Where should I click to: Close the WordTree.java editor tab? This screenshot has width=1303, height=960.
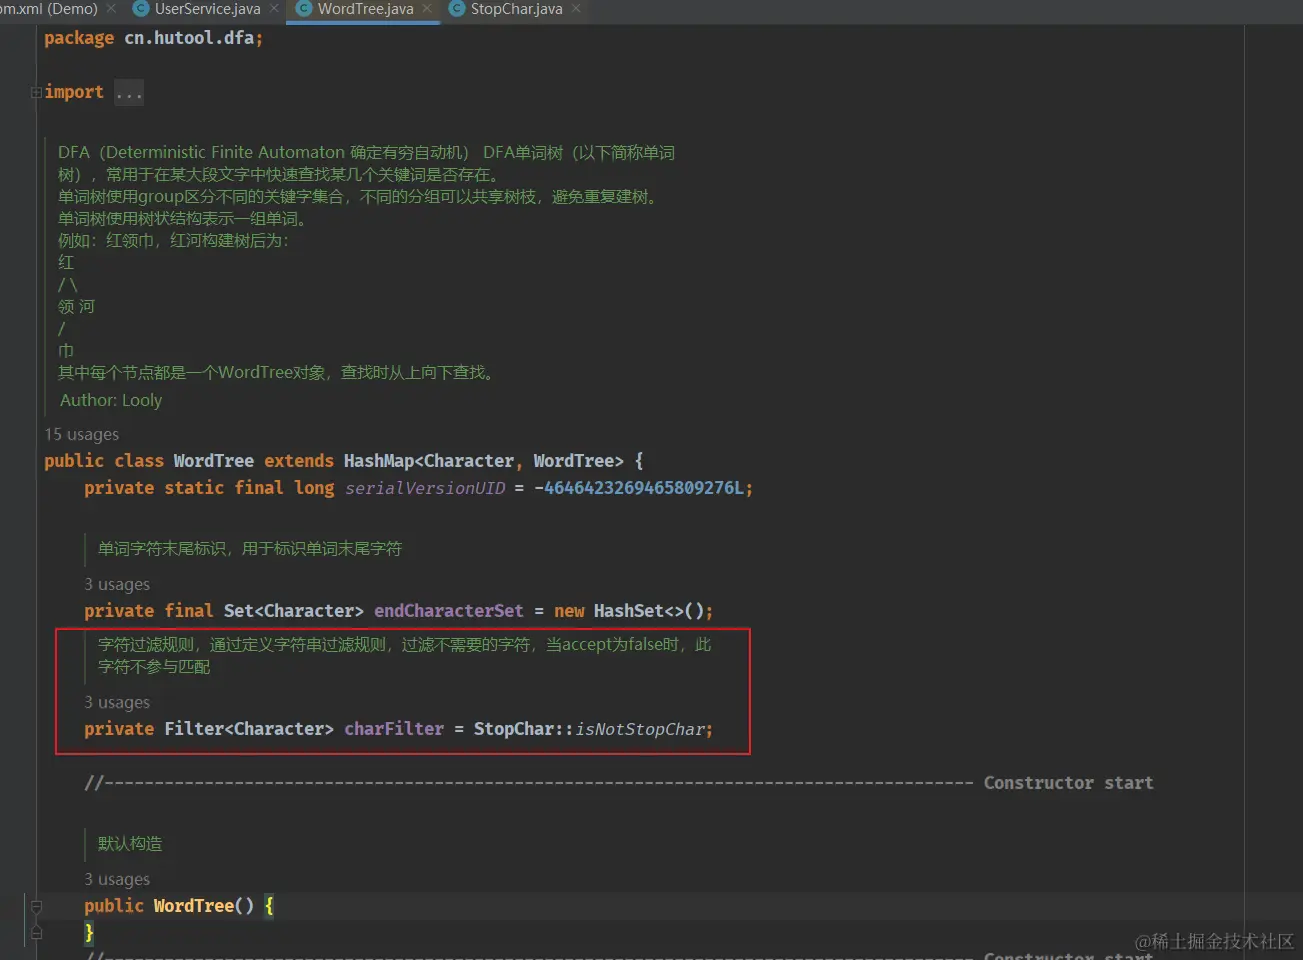[427, 9]
